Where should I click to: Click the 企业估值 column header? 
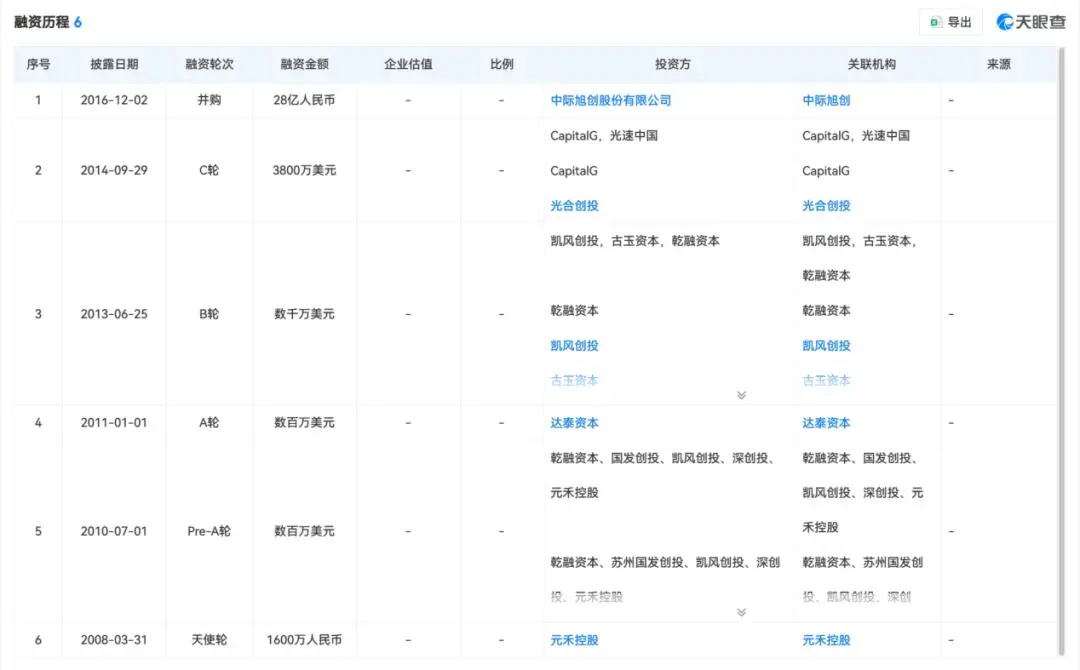[408, 64]
